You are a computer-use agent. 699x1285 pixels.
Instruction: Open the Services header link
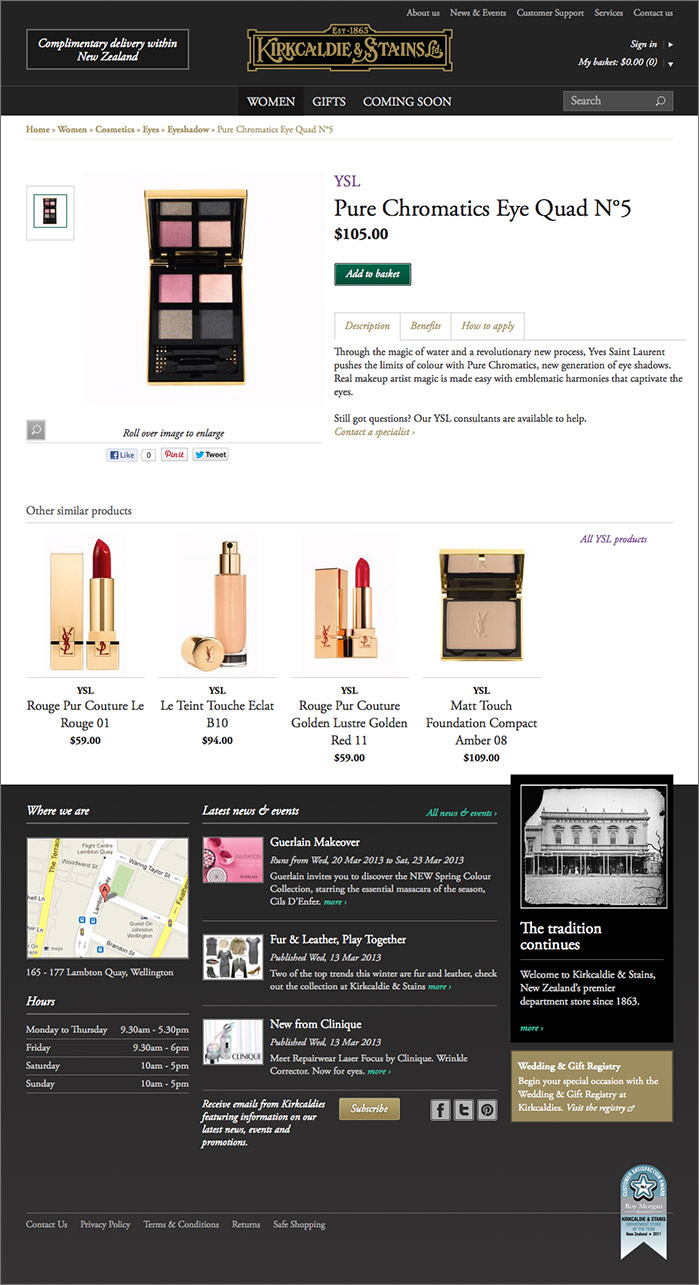(608, 13)
